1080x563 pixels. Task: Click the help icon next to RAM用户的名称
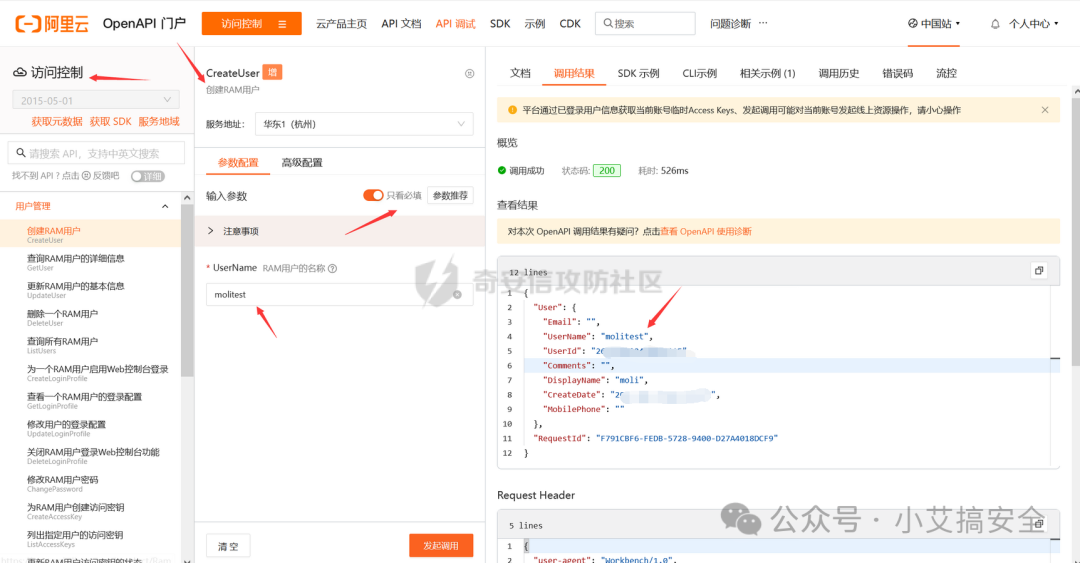point(333,268)
